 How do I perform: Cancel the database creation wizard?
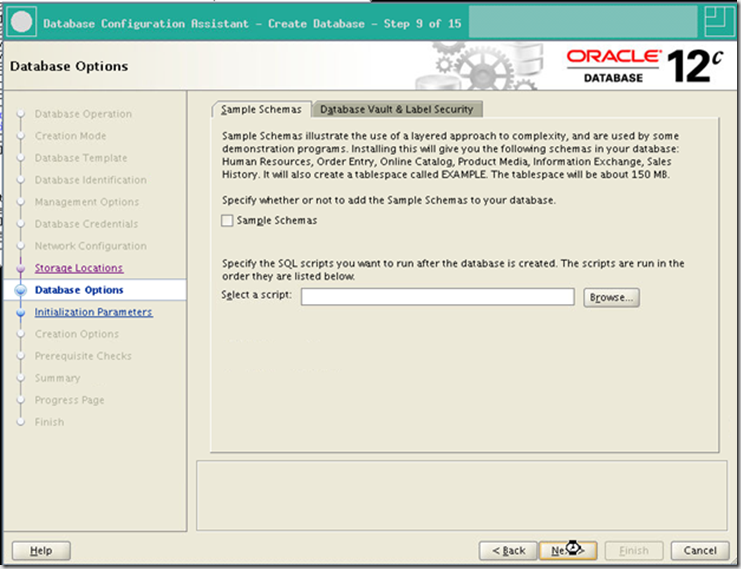tap(700, 551)
